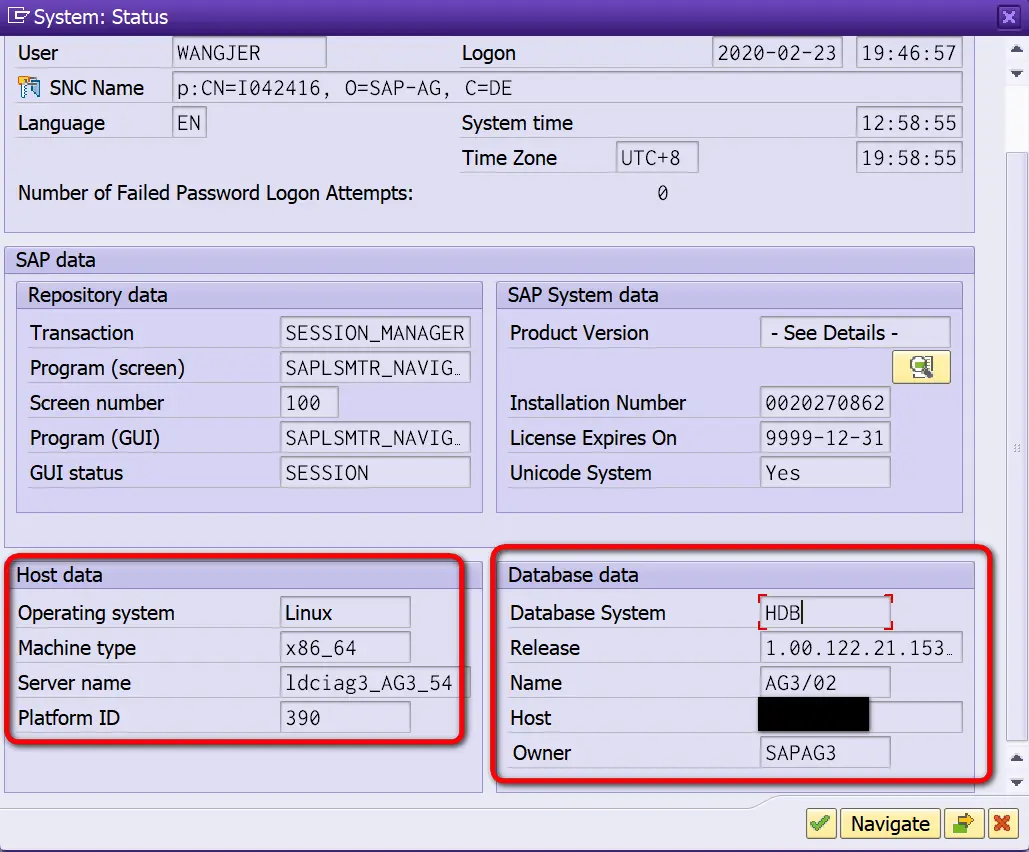This screenshot has height=852, width=1029.
Task: Click the upper scroll-down arrow below it
Action: [x=1017, y=73]
